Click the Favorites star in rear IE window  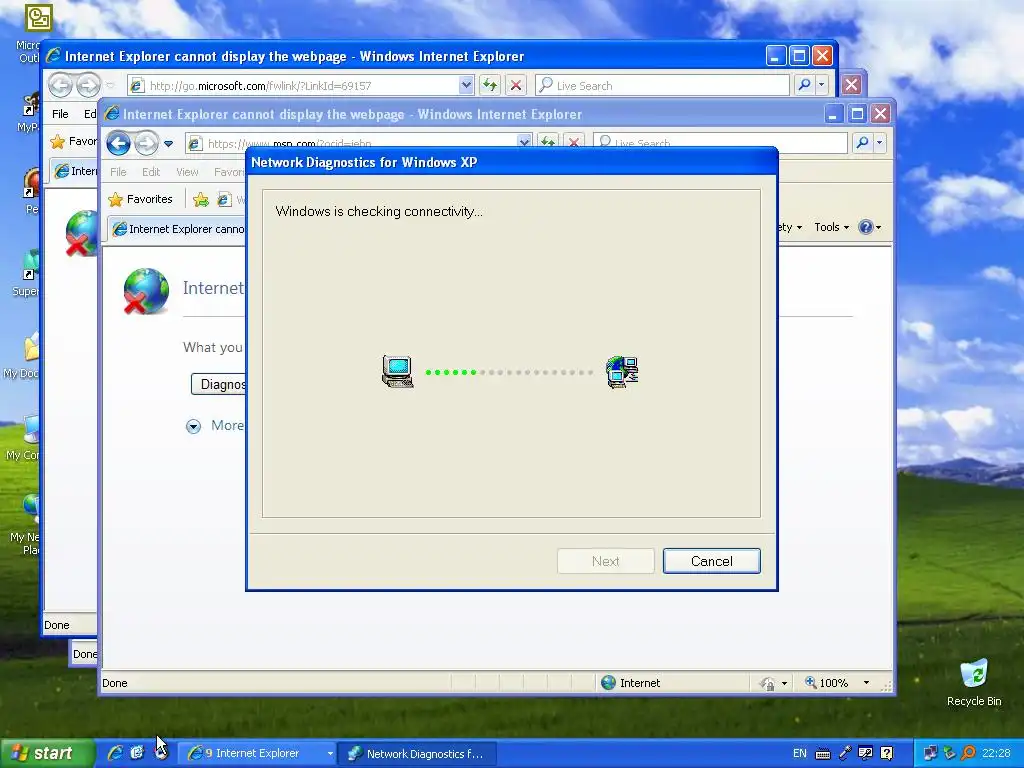pyautogui.click(x=57, y=141)
